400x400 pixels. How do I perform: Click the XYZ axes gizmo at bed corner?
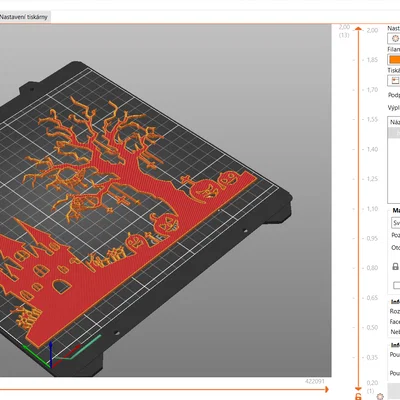50,354
